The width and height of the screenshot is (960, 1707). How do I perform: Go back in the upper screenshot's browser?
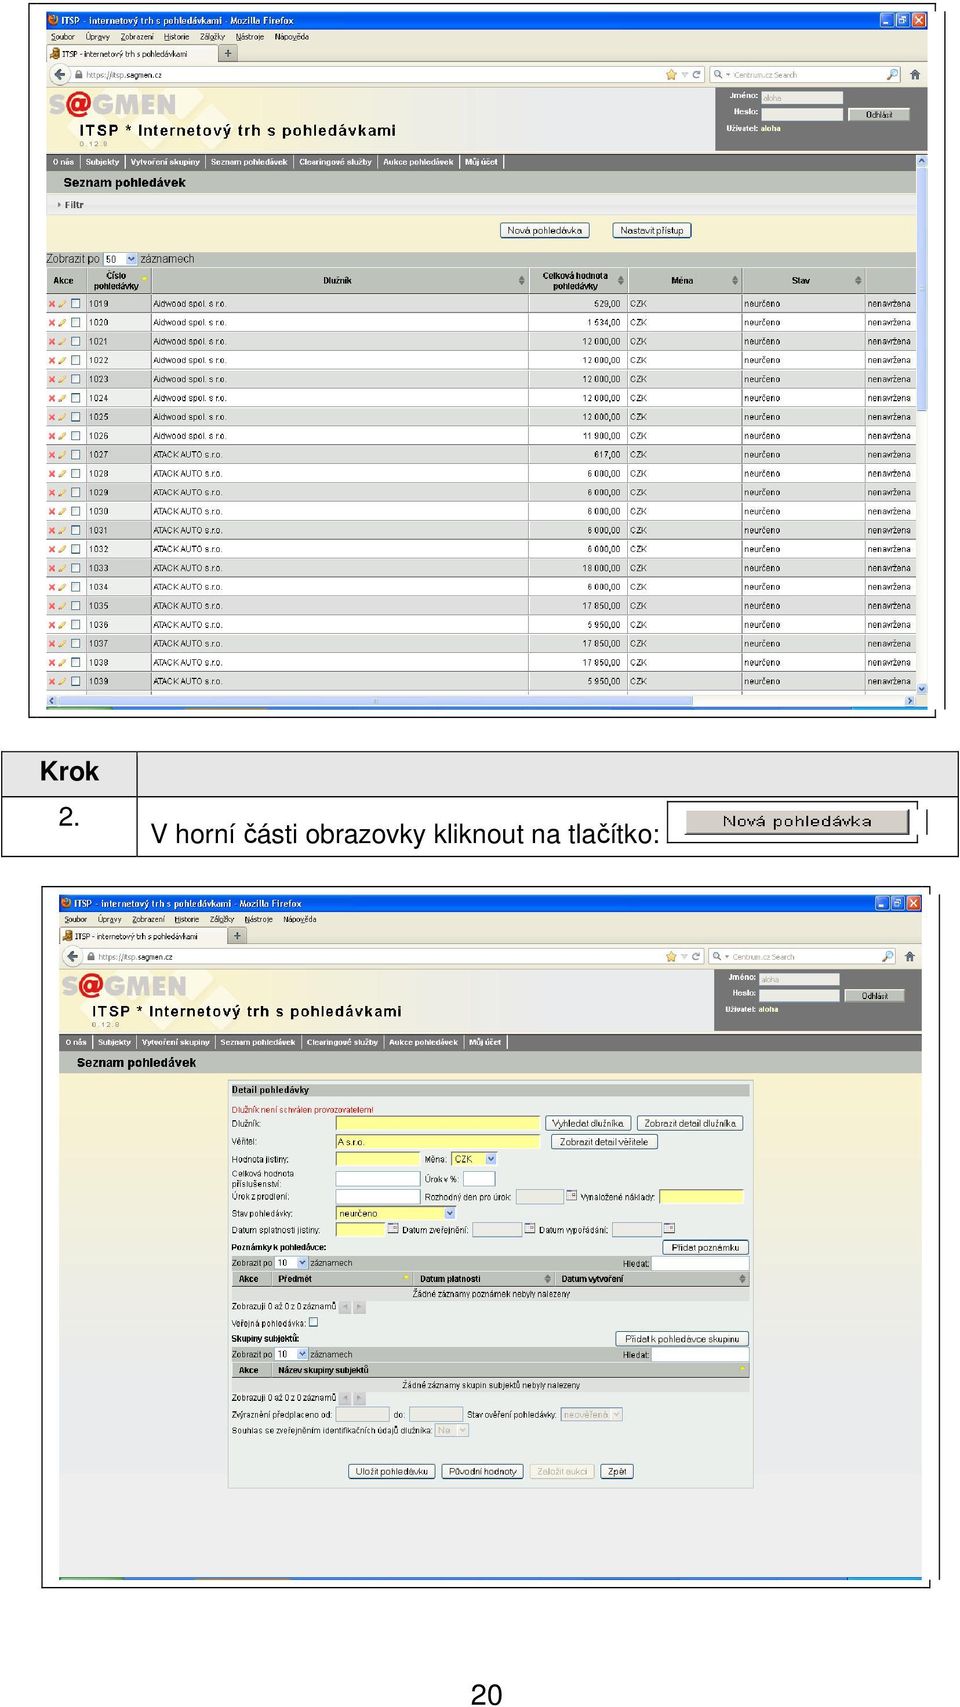tap(61, 74)
